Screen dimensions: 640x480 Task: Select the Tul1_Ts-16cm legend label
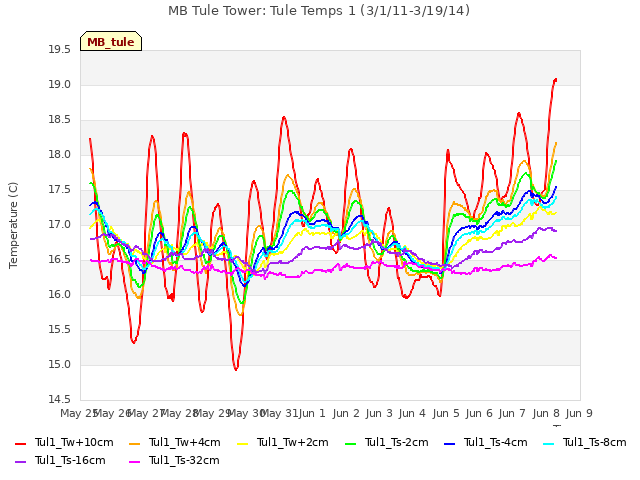pos(70,460)
